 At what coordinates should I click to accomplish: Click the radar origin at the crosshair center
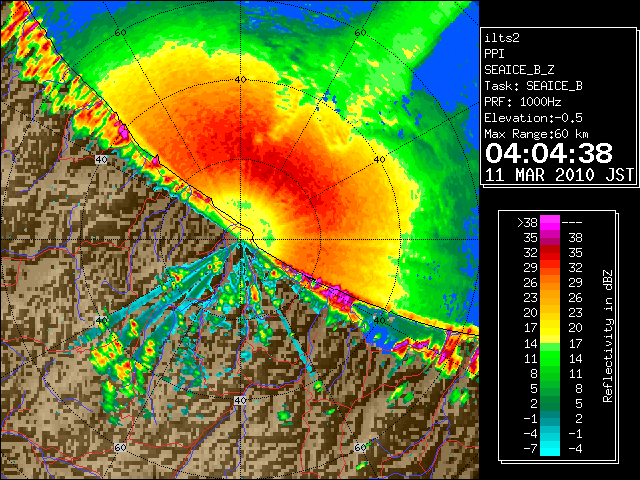(240, 240)
